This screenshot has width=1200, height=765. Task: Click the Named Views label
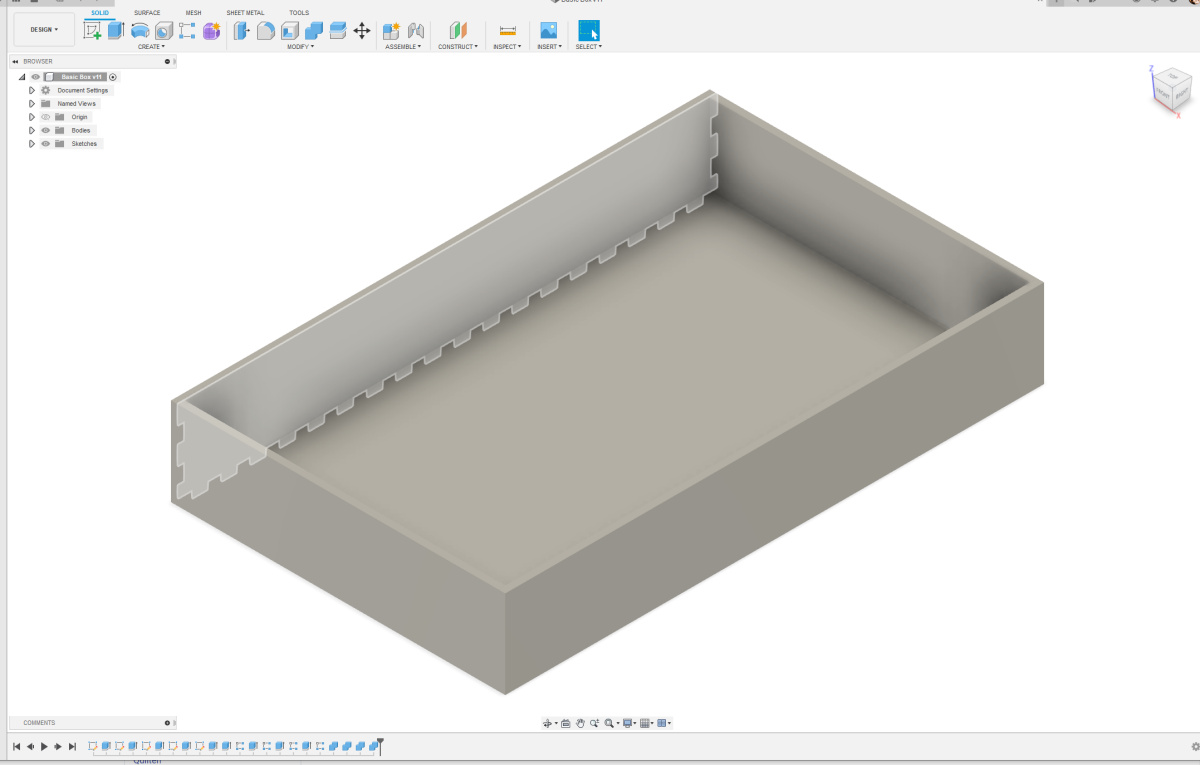click(x=77, y=104)
